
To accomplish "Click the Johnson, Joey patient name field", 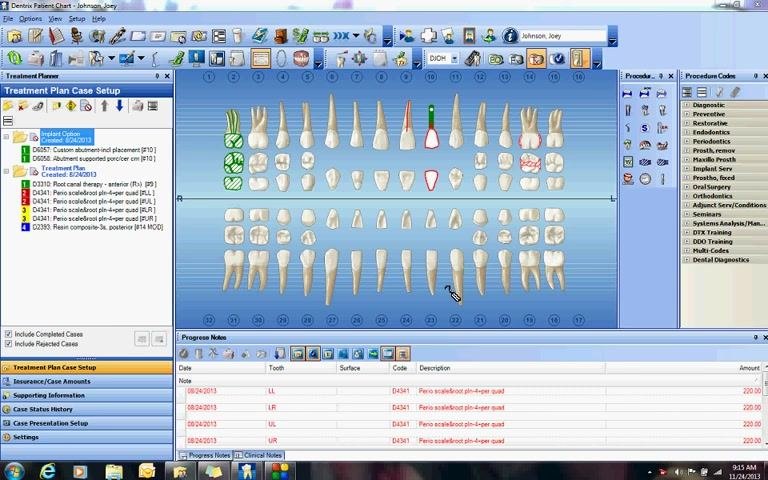I will pos(563,36).
